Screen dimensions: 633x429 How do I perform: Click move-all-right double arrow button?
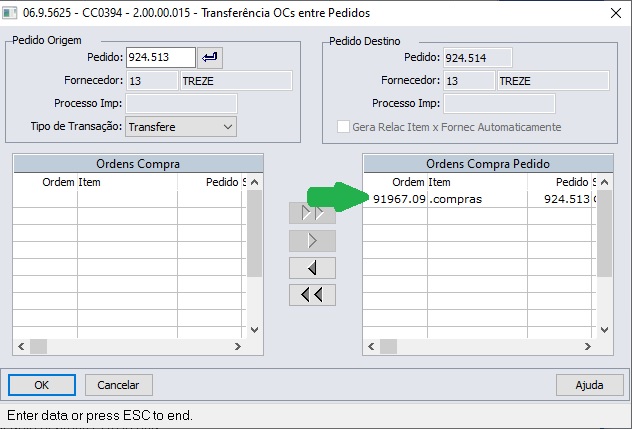pyautogui.click(x=312, y=213)
